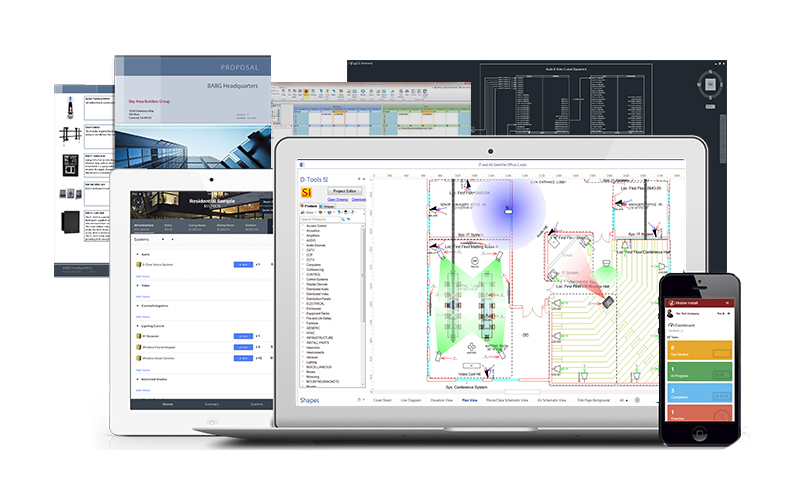The image size is (800, 500).
Task: Collapse the Audio section on tablet
Action: point(138,254)
